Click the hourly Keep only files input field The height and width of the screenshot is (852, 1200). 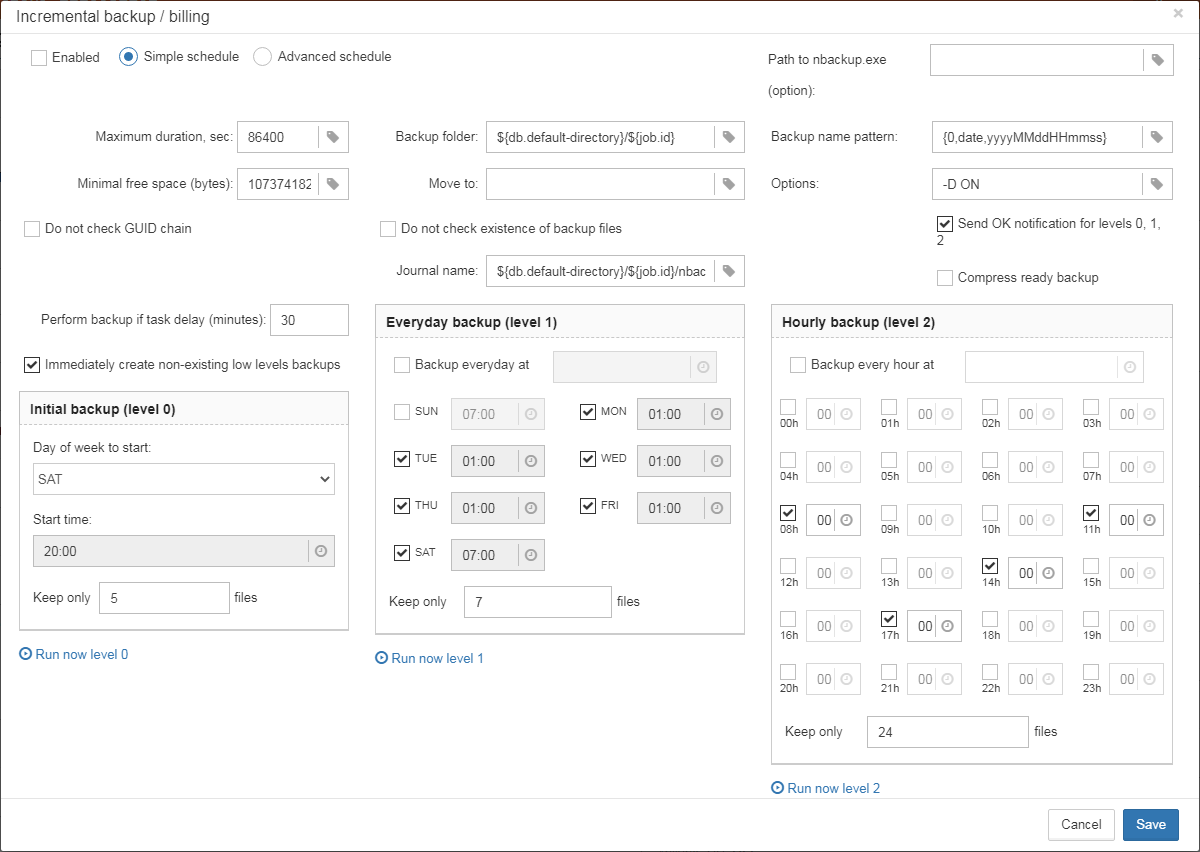(x=947, y=732)
